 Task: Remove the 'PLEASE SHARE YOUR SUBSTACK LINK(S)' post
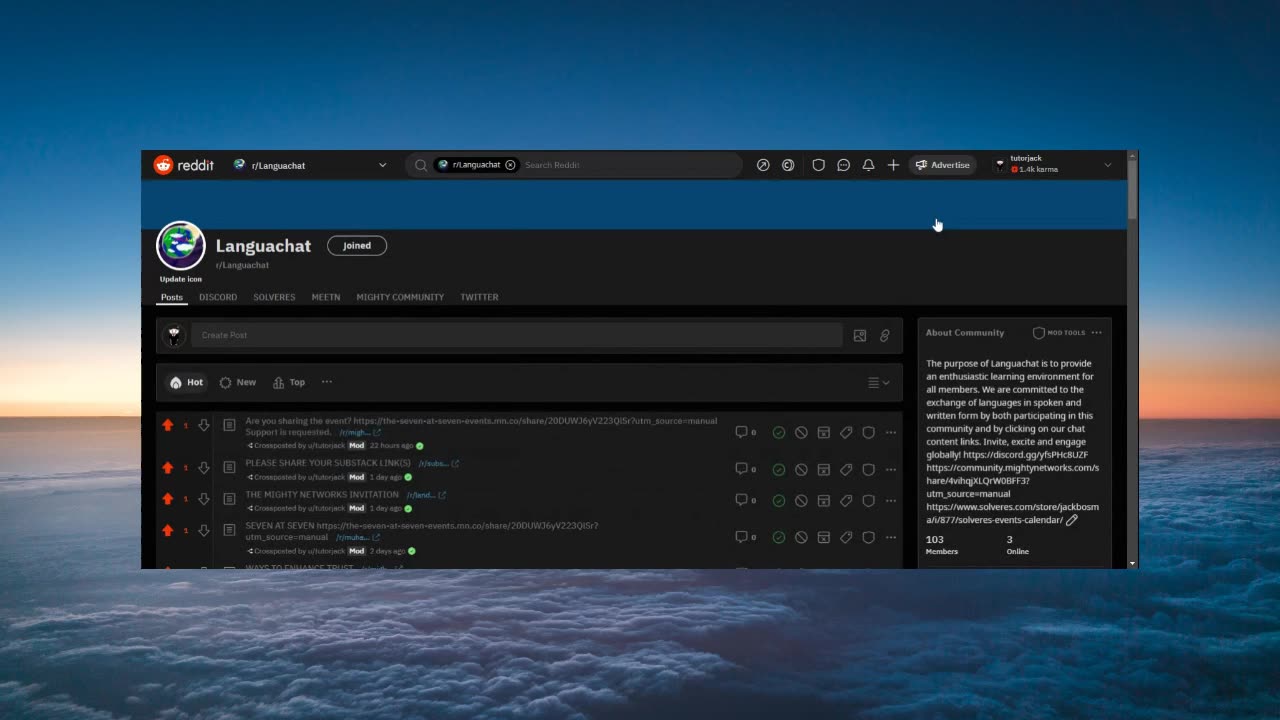coord(801,469)
